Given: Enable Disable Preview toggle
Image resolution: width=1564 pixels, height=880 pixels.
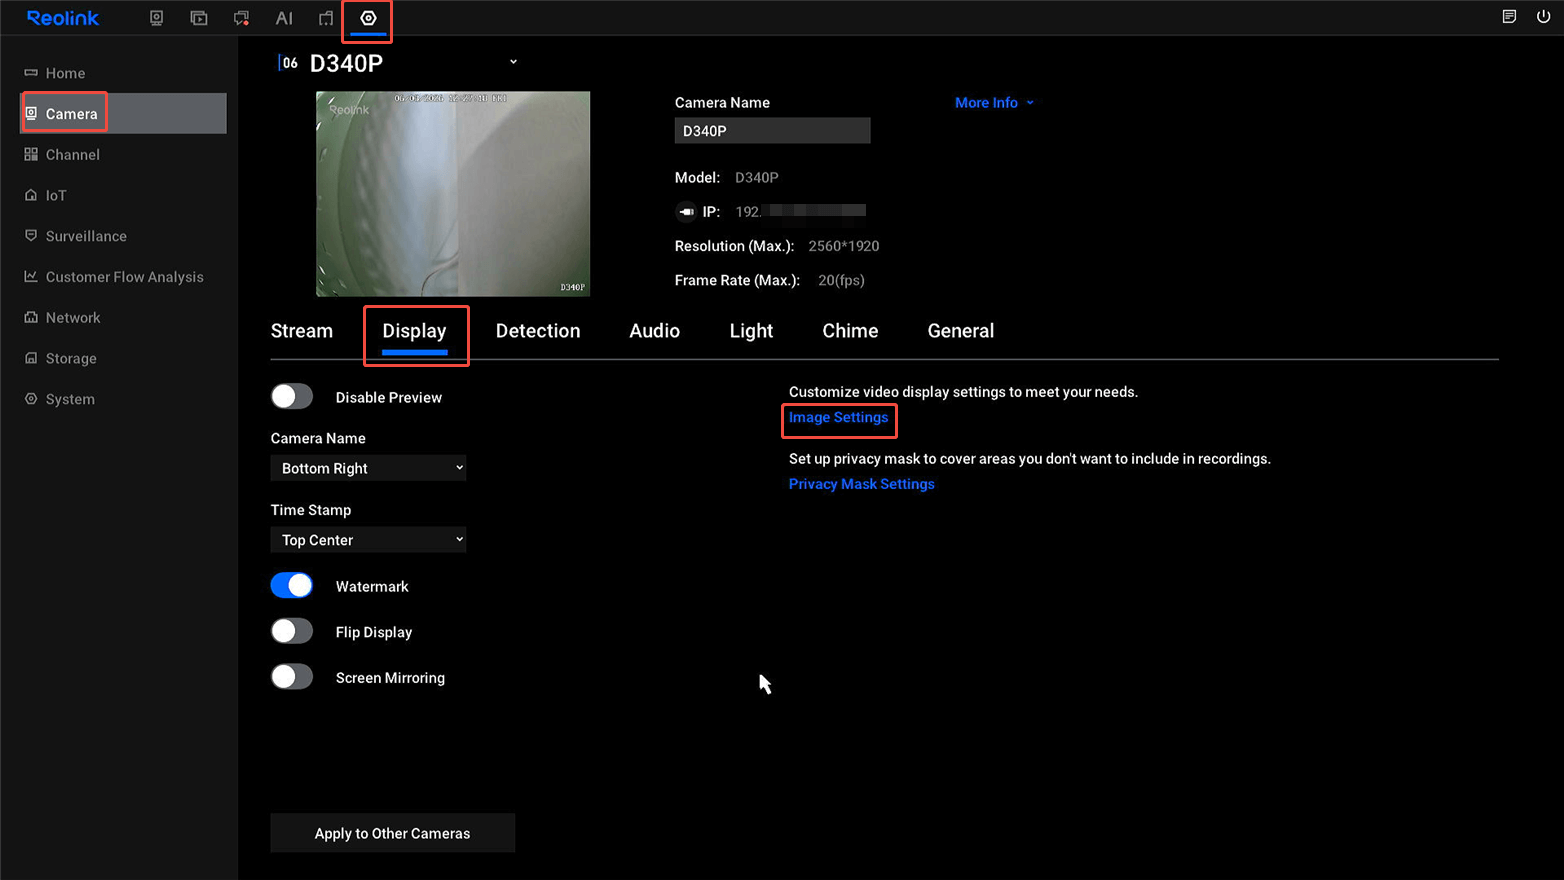Looking at the screenshot, I should point(291,396).
